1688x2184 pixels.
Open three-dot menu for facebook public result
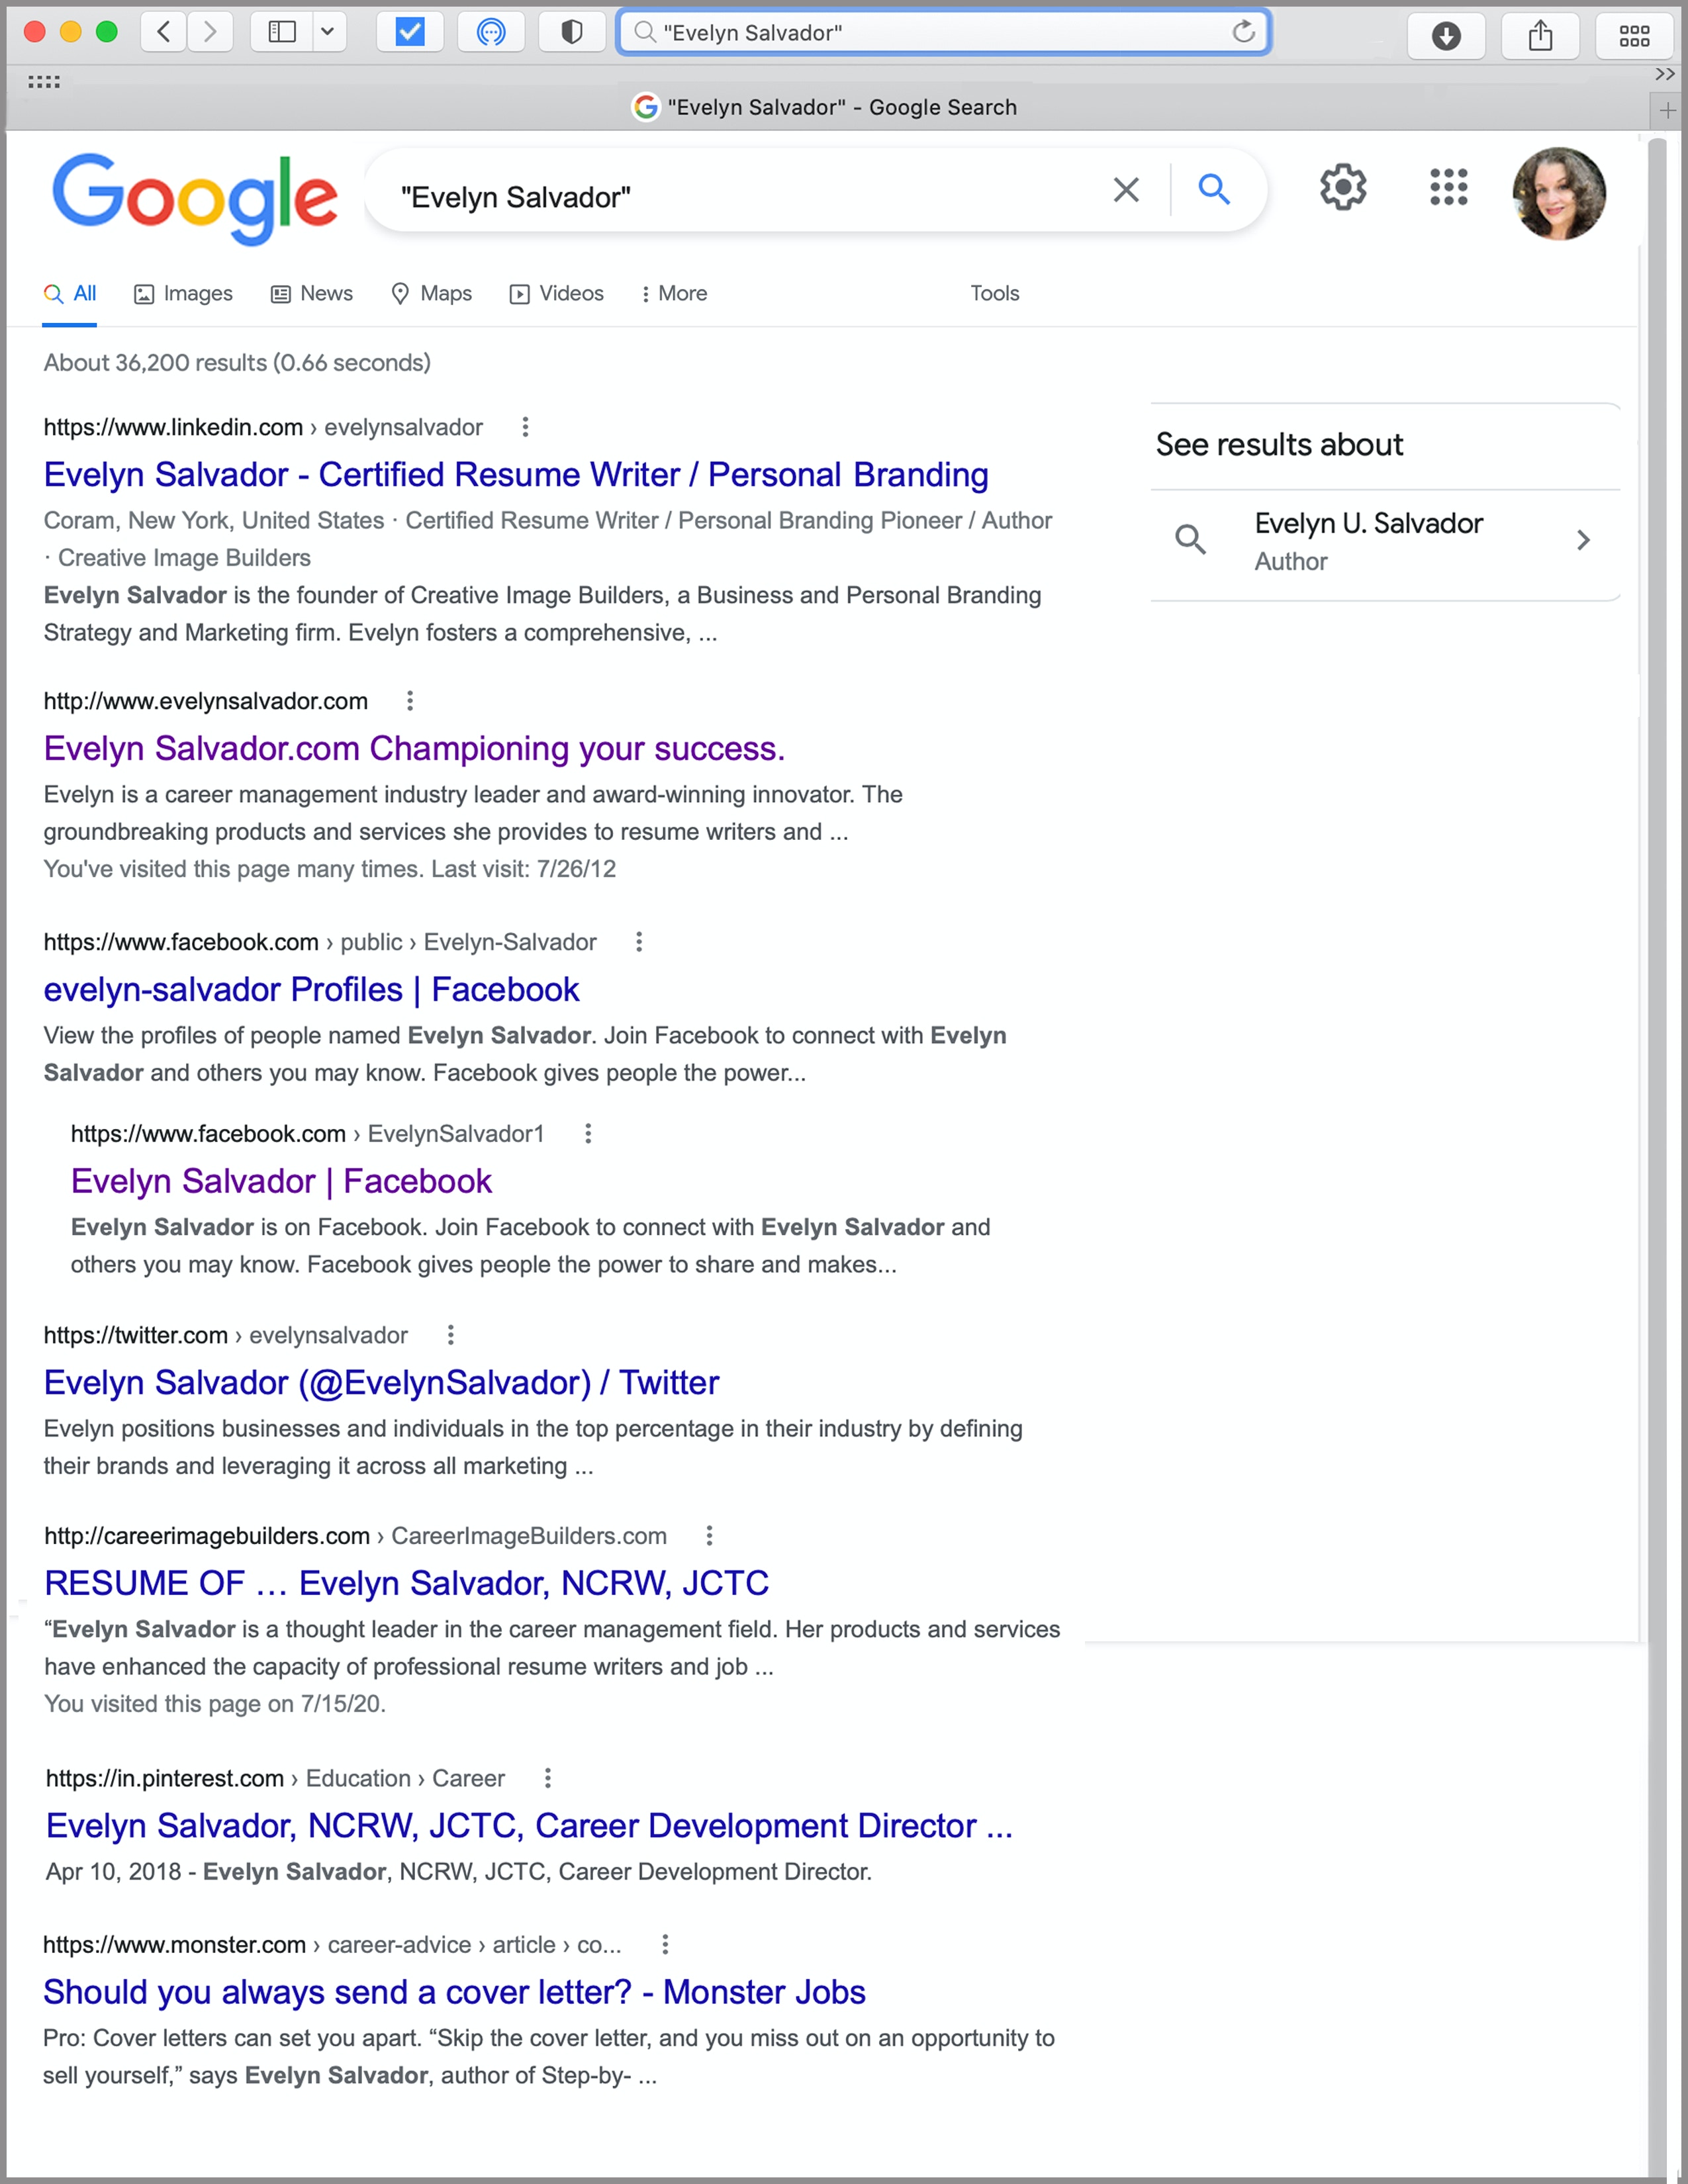point(639,942)
